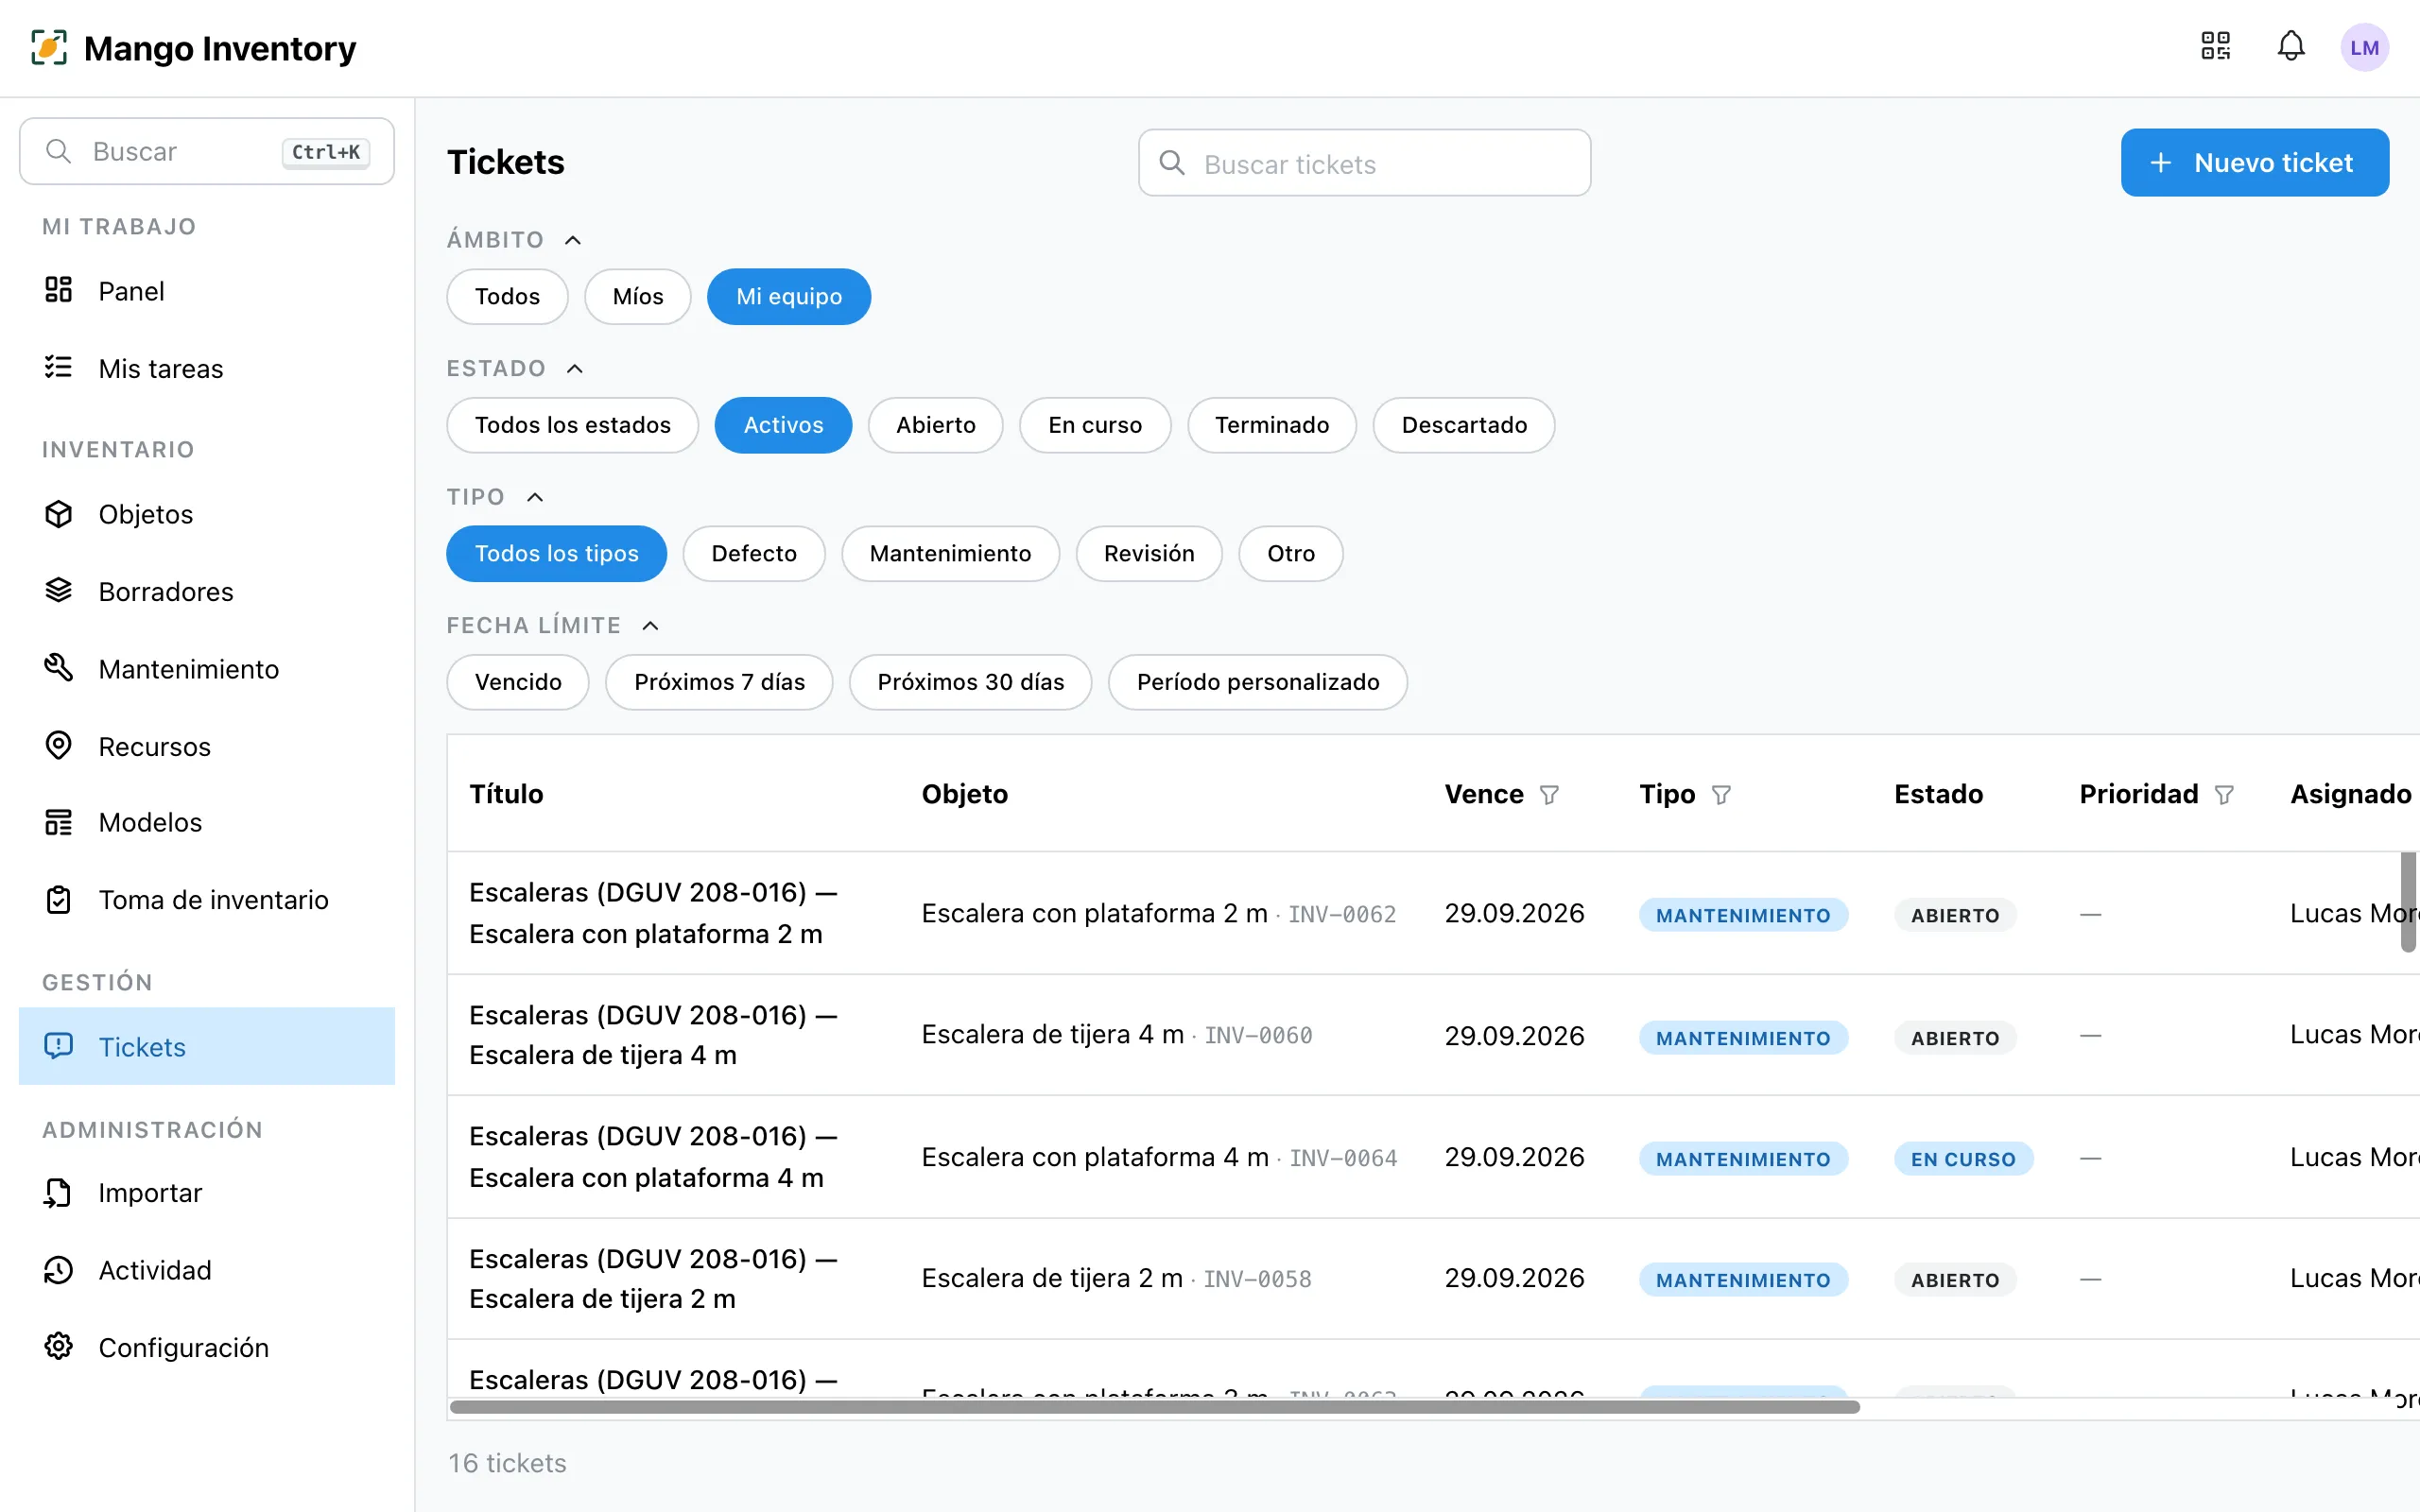Click the Panel dashboard icon
Image resolution: width=2420 pixels, height=1512 pixels.
pos(59,290)
